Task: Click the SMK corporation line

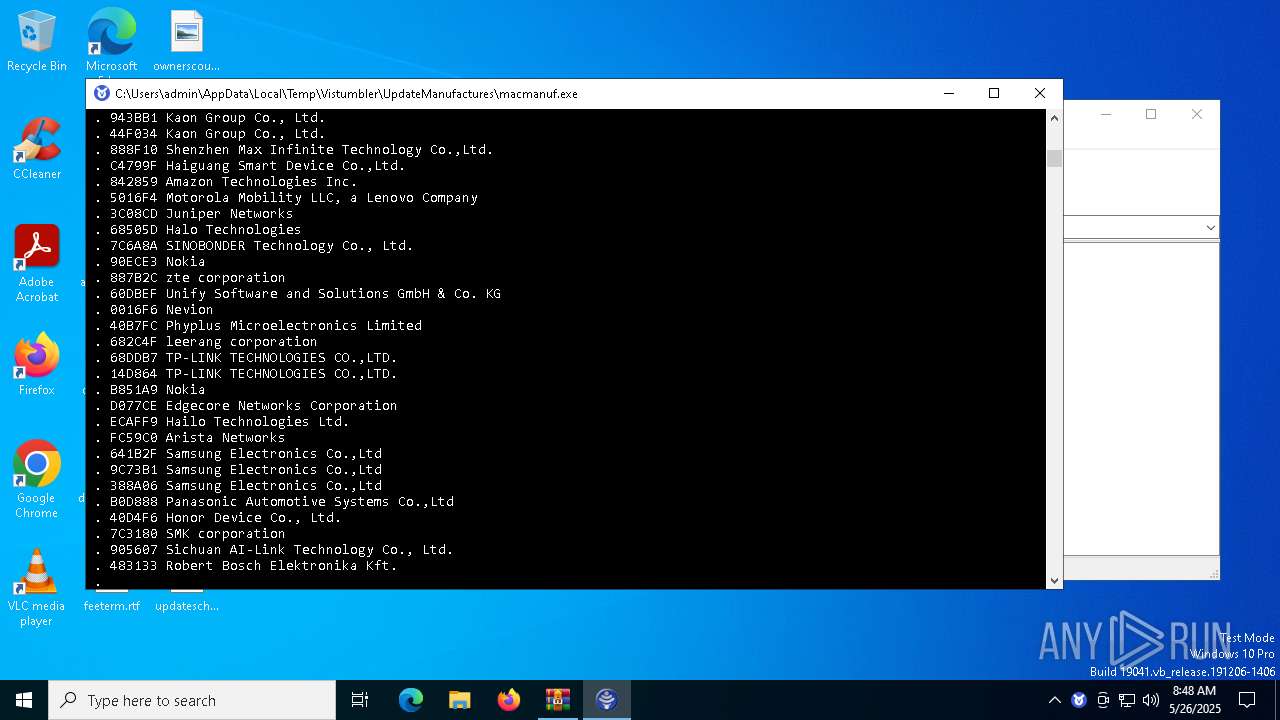Action: [x=190, y=534]
